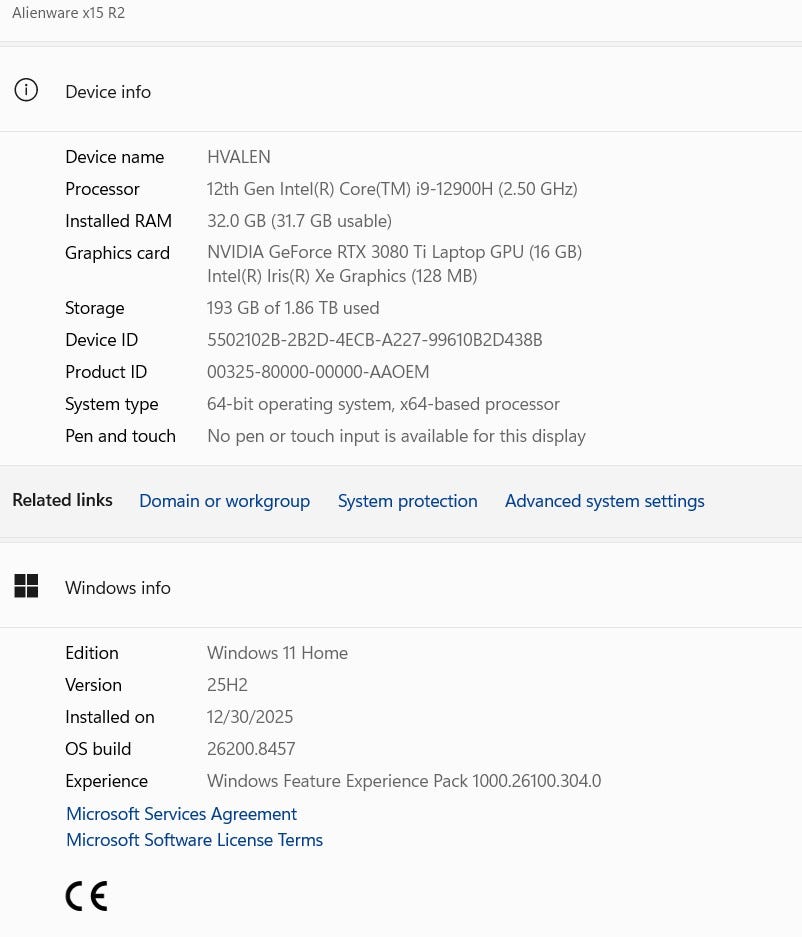The height and width of the screenshot is (937, 802).
Task: Open Advanced system settings link
Action: tap(605, 501)
